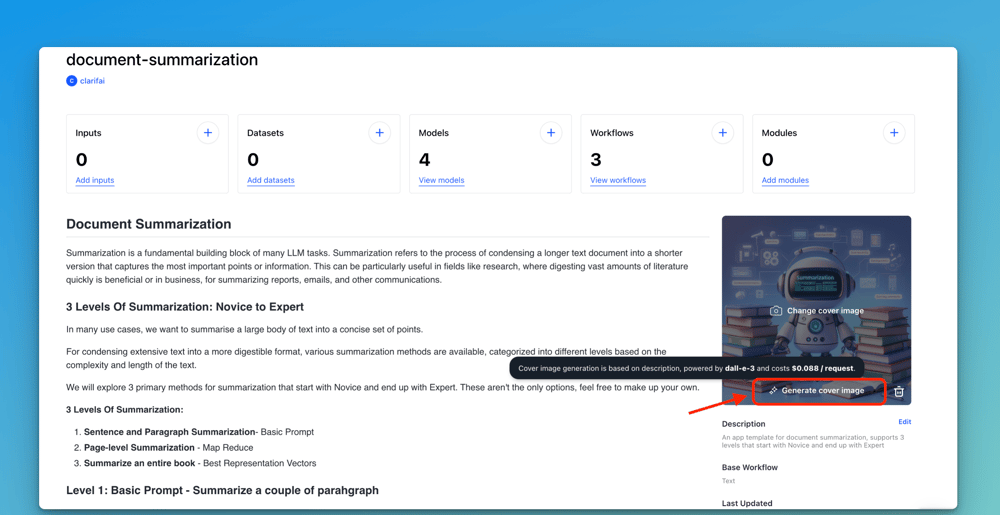Click the Change cover image text
The image size is (1000, 515).
(x=825, y=311)
